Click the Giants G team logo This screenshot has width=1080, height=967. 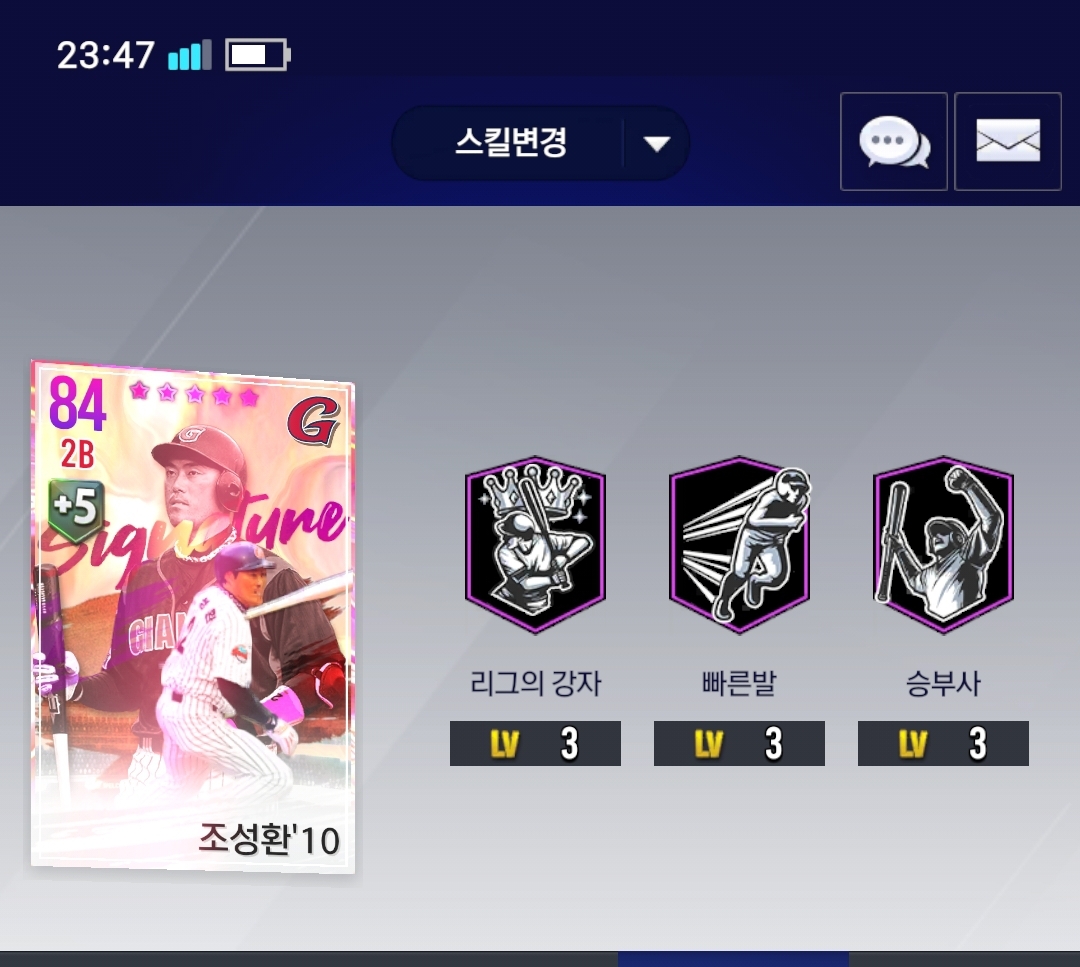point(313,422)
